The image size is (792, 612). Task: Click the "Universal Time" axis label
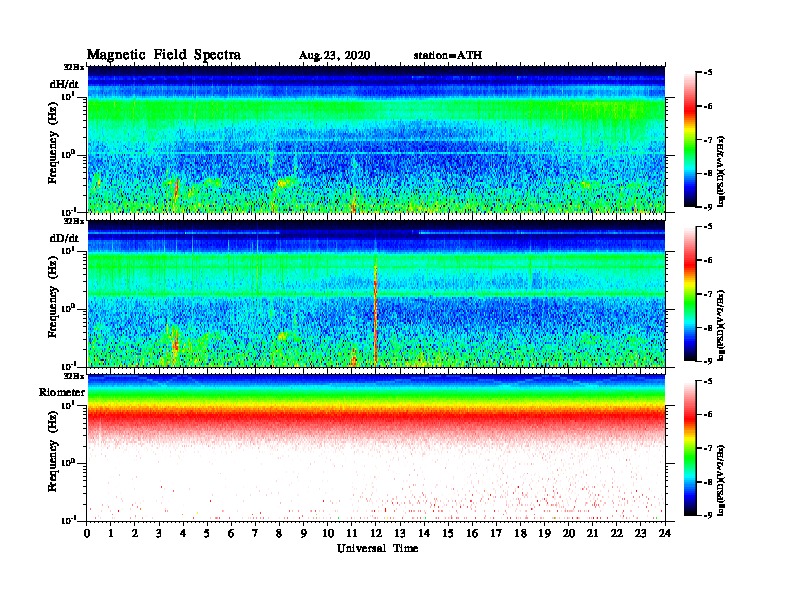[377, 548]
